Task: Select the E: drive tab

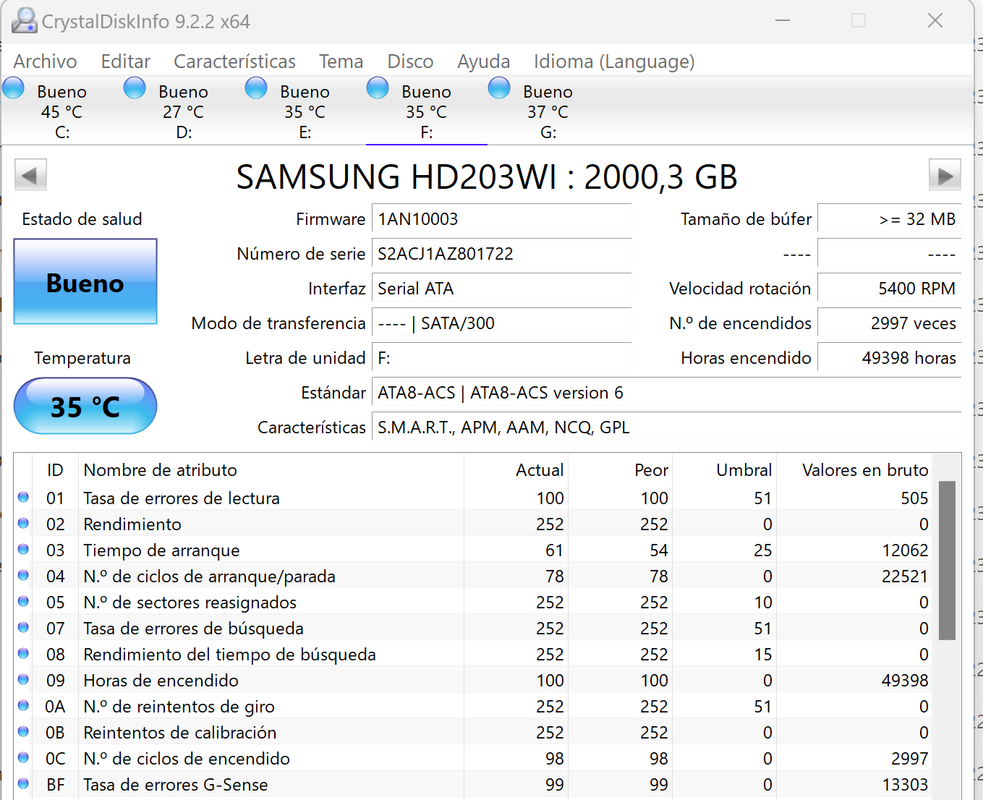Action: click(x=305, y=111)
